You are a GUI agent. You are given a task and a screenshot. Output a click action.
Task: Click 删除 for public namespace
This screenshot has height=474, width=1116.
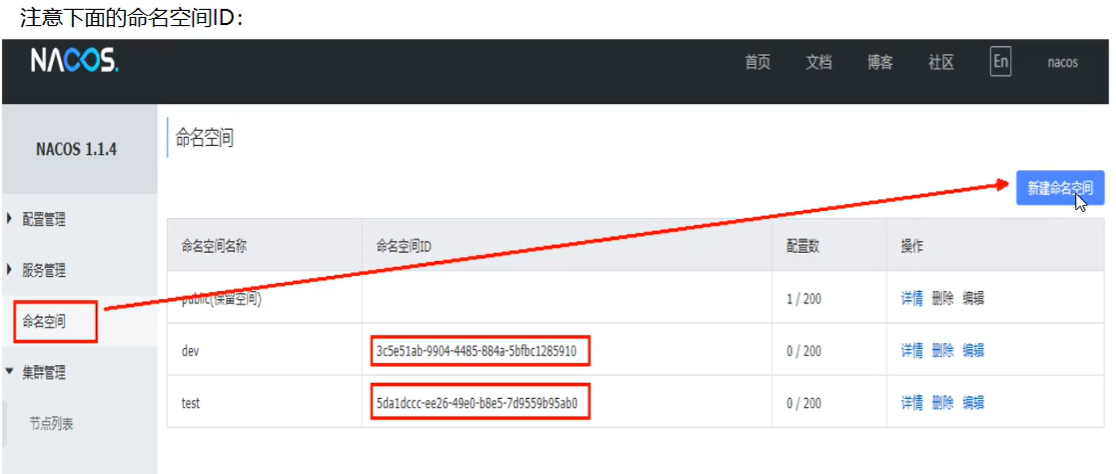point(942,298)
